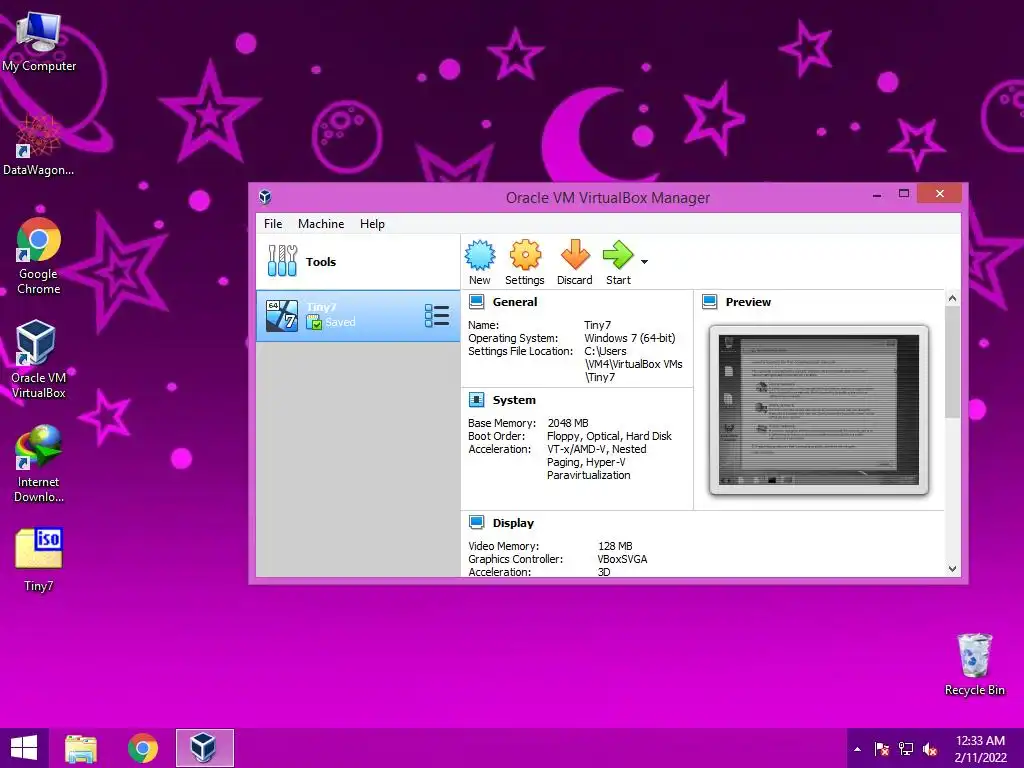Image resolution: width=1024 pixels, height=768 pixels.
Task: Click the details pane scroll down arrow
Action: point(952,569)
